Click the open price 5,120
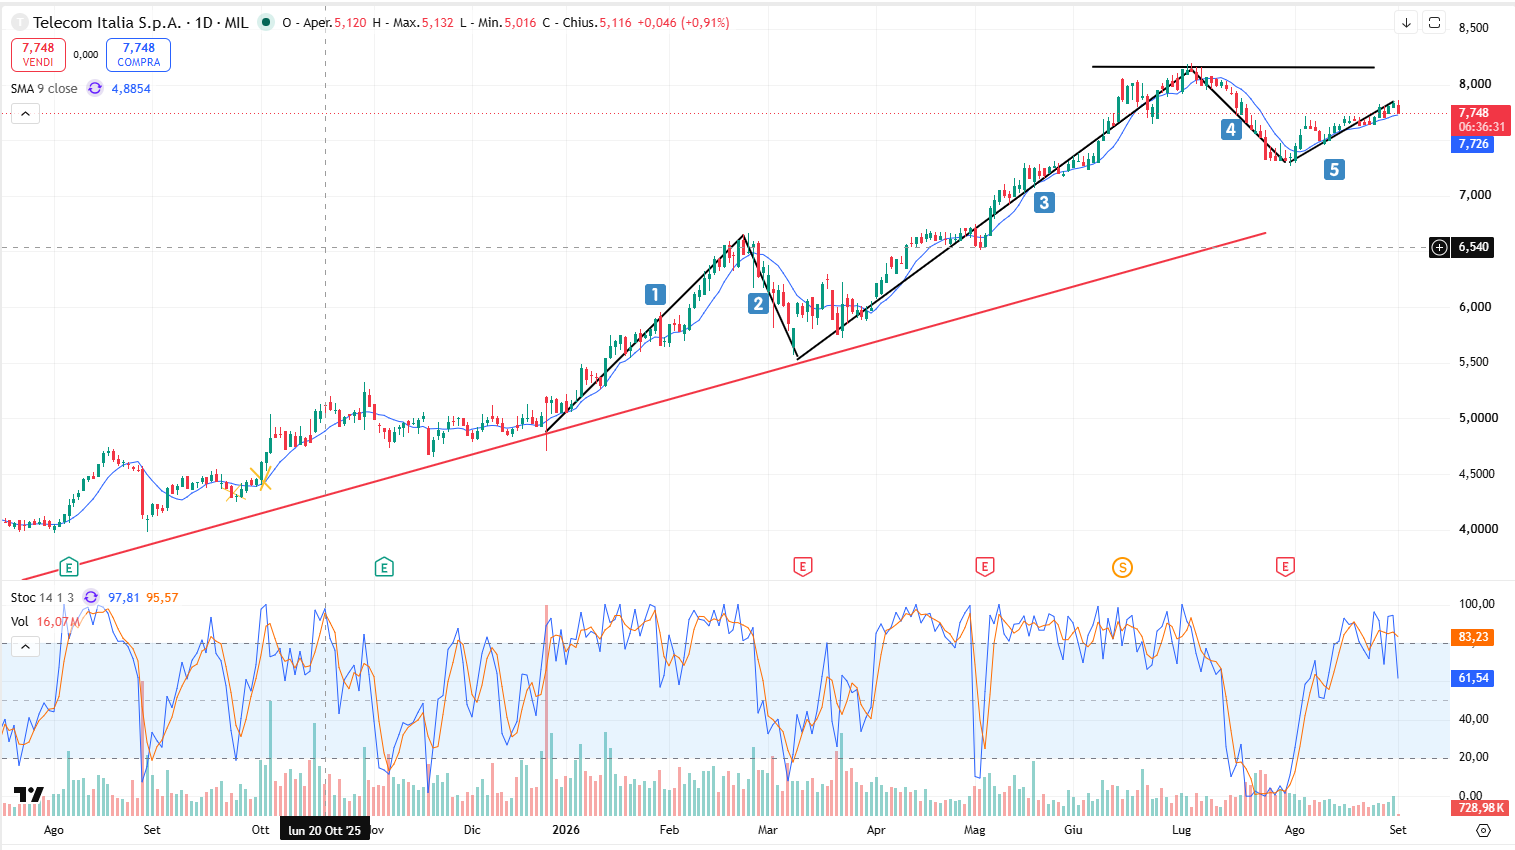1515x850 pixels. [x=350, y=22]
